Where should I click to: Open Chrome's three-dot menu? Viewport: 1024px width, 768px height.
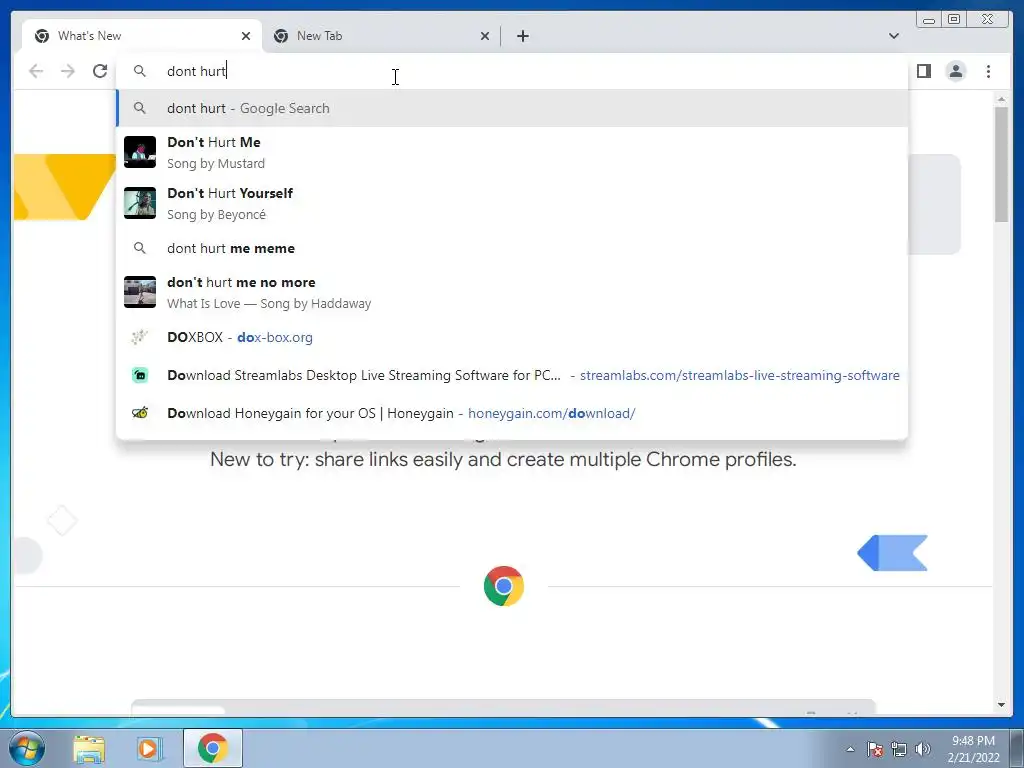point(988,71)
